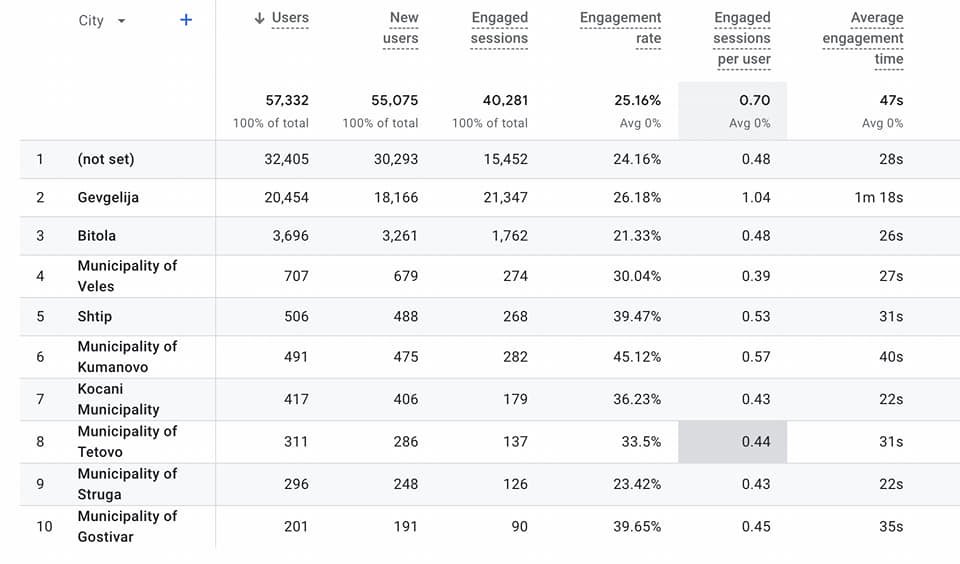
Task: Select the Shtip row label
Action: (x=95, y=317)
